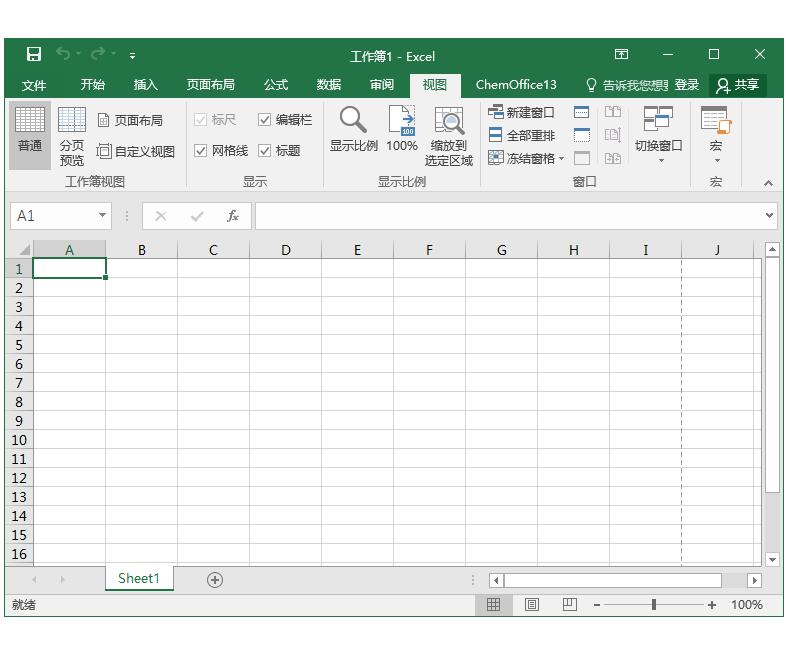The height and width of the screenshot is (658, 786).
Task: Switch to 页面布局 view in Workbook Views
Action: point(130,120)
